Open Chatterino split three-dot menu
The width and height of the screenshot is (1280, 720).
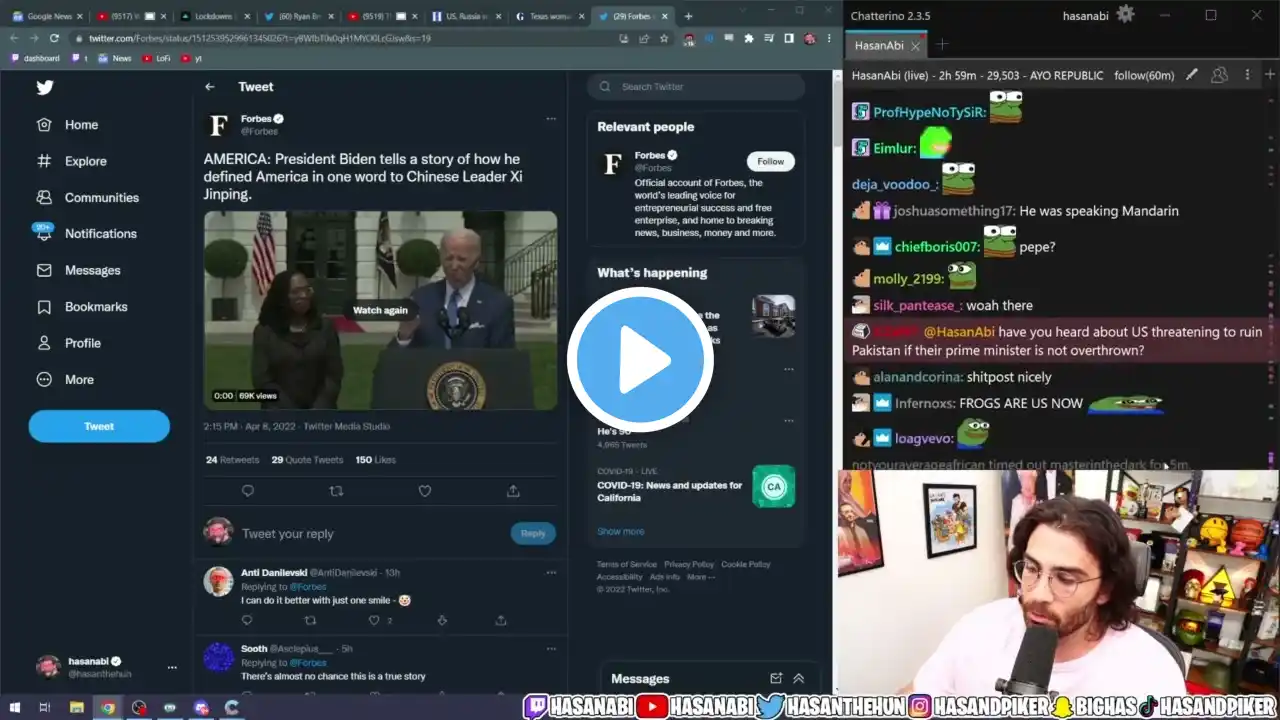pyautogui.click(x=1247, y=75)
